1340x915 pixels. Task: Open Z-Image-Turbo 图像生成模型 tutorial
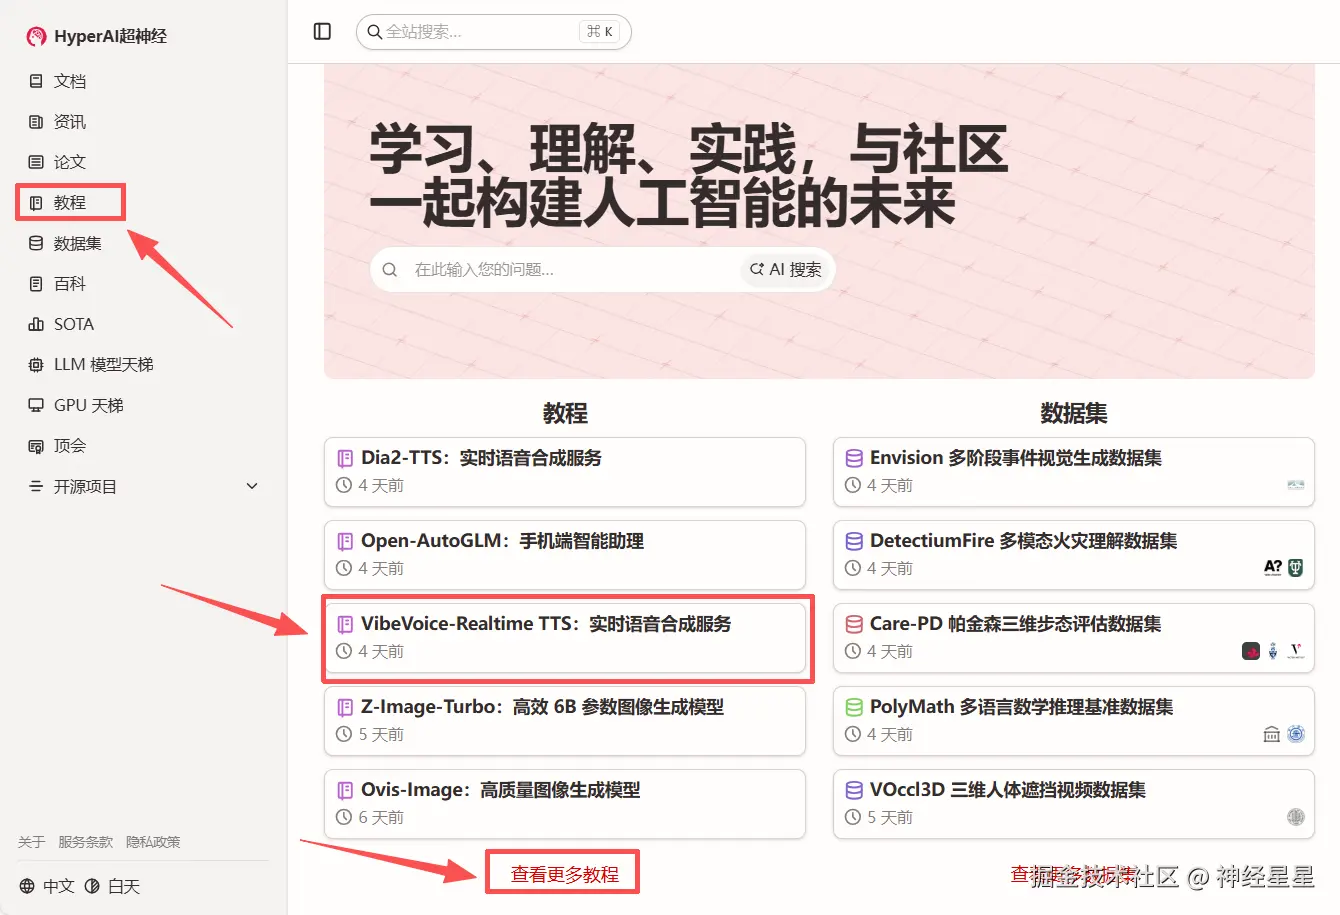[565, 721]
